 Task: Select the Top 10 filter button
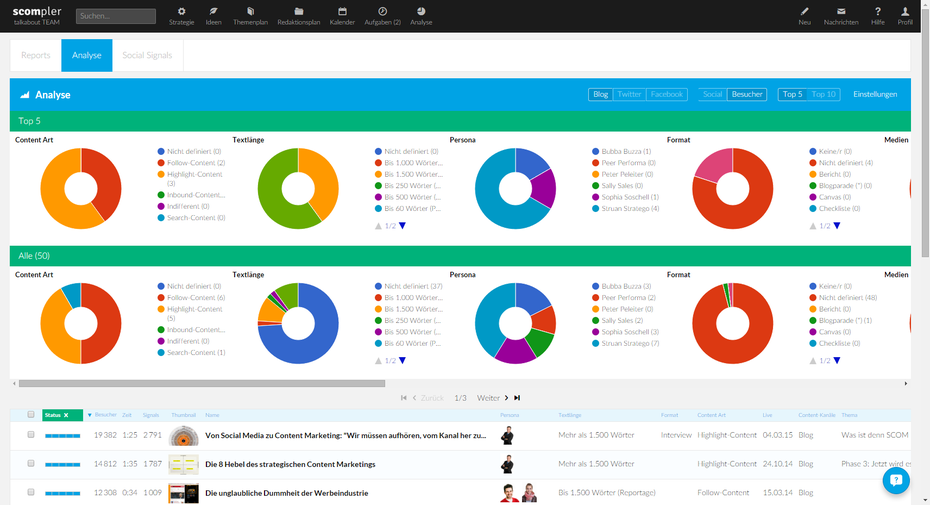[x=823, y=94]
